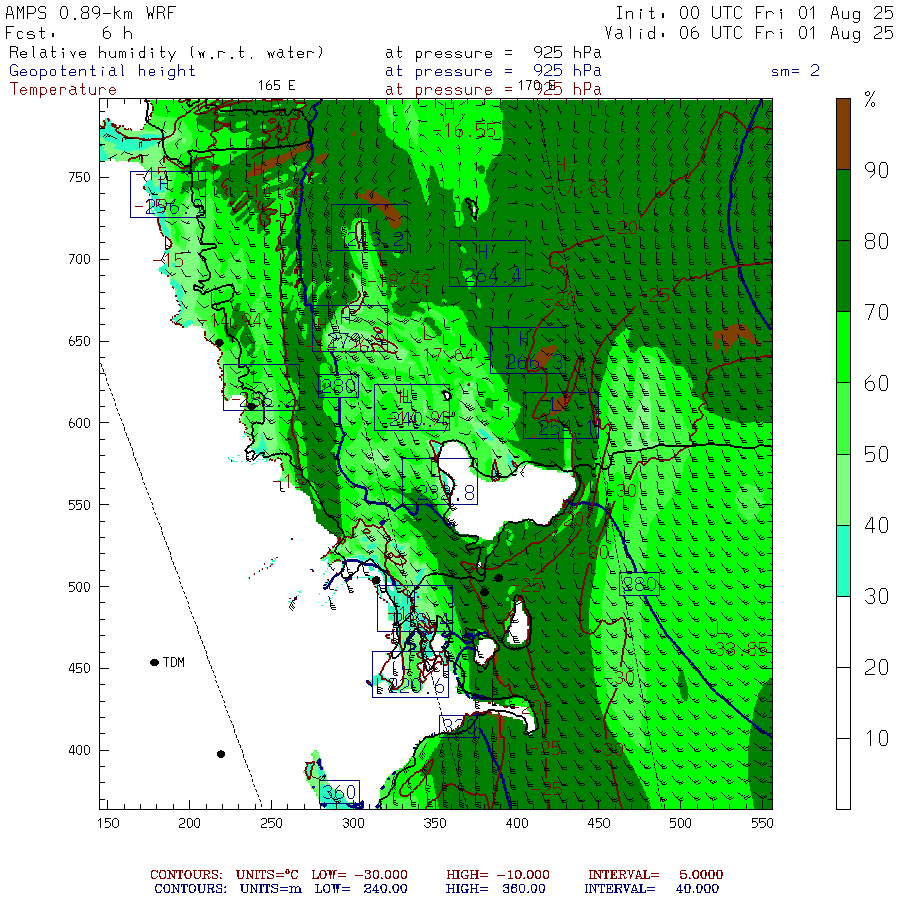The image size is (900, 900).
Task: Click the boxed '266.3' high height label
Action: [x=528, y=351]
